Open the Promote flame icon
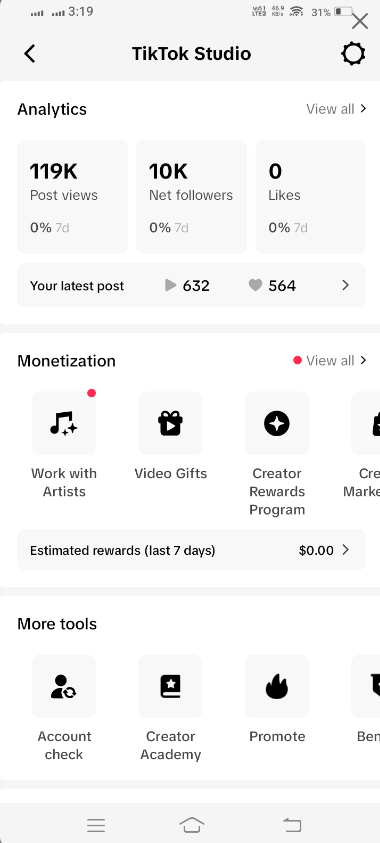Viewport: 380px width, 843px height. tap(277, 686)
